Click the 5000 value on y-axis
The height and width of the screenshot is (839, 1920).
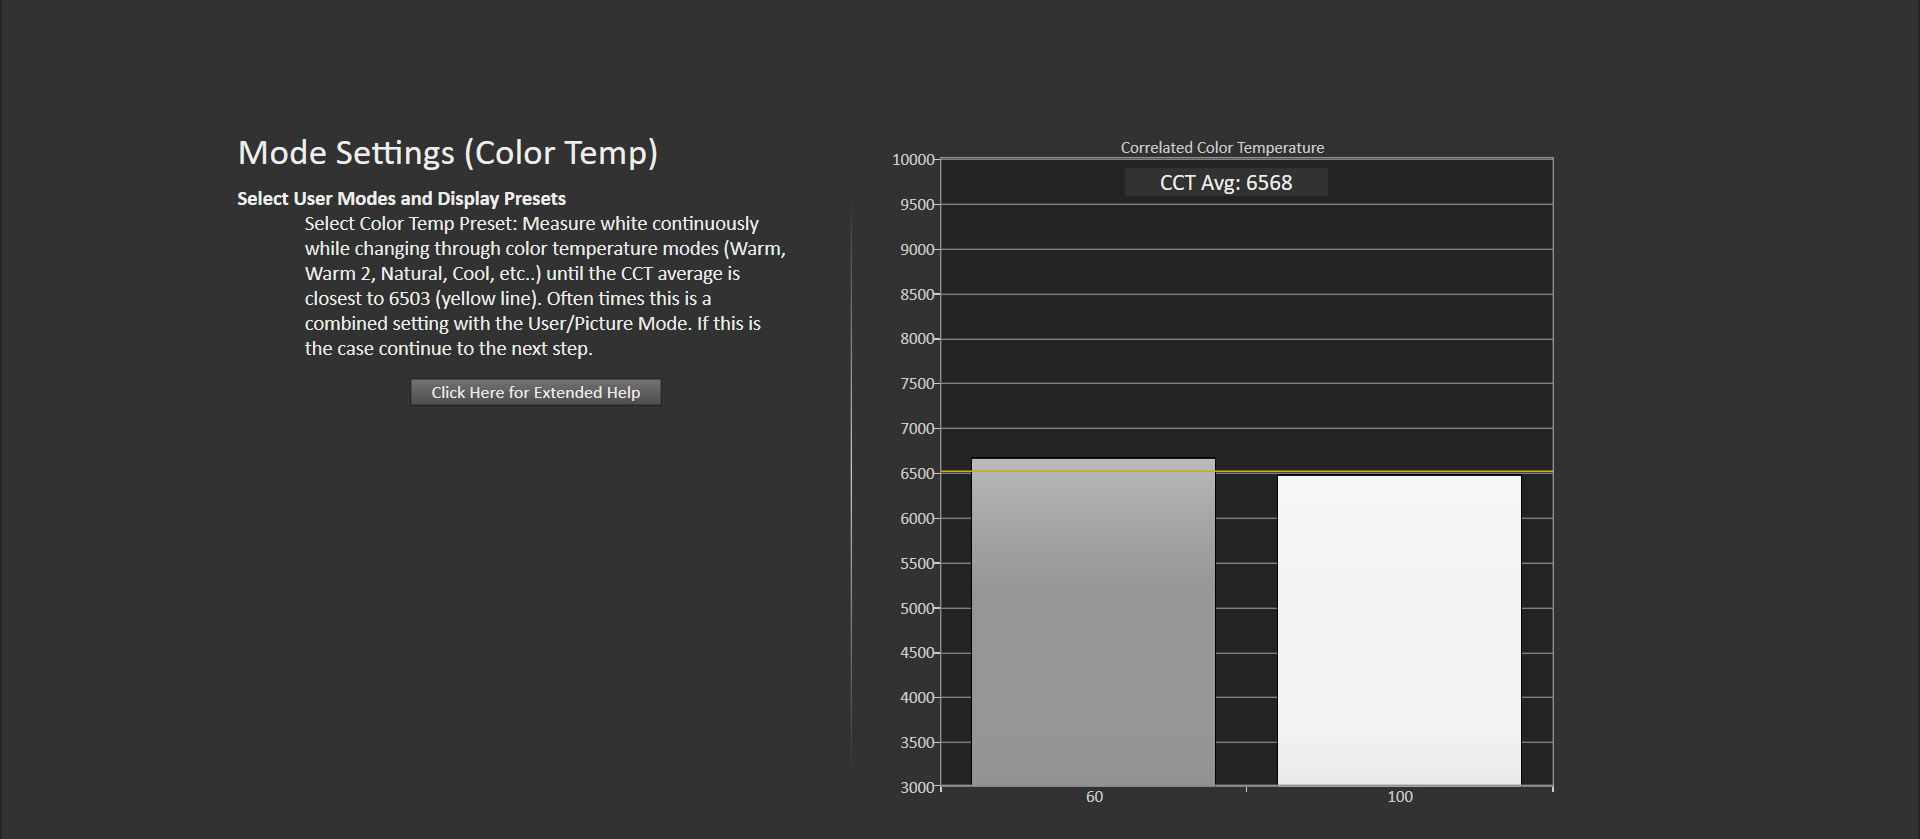click(916, 608)
